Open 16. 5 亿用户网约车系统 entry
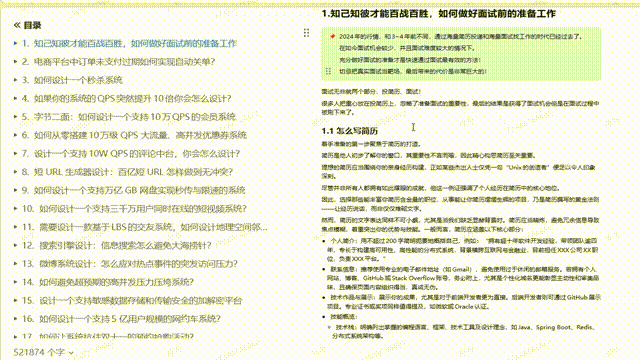Image resolution: width=640 pixels, height=360 pixels. (x=121, y=319)
